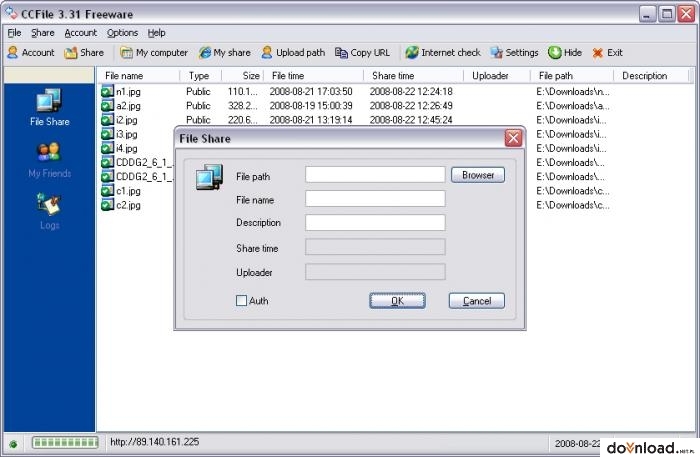Click share time 2008-08-22 12:24:18
Screen dimensions: 700x457
411,91
